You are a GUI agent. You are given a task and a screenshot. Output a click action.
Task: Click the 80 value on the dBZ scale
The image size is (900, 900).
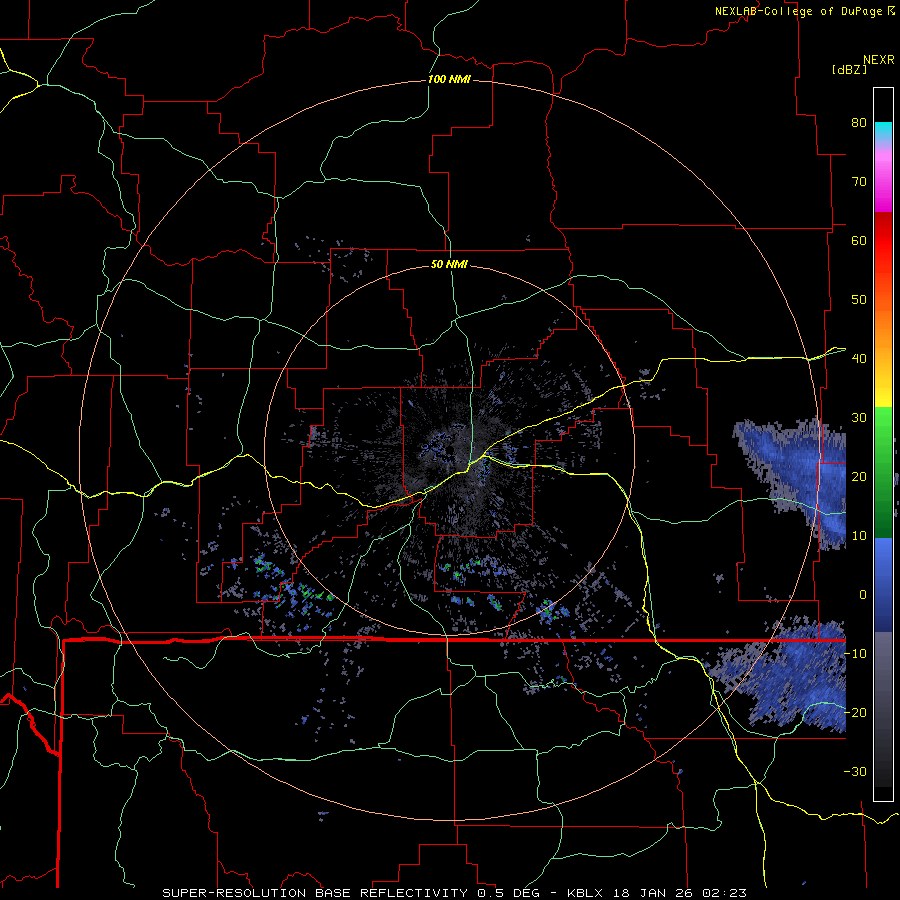[859, 122]
